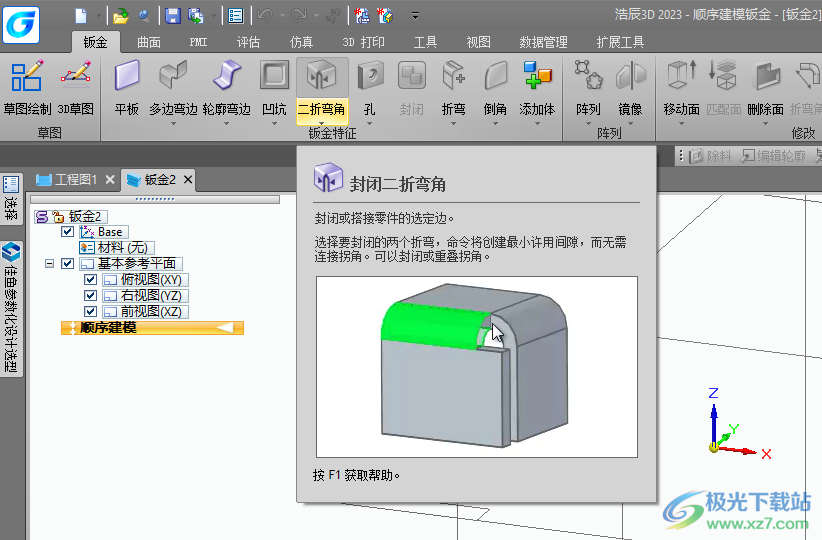The height and width of the screenshot is (540, 822).
Task: Select the 镜像 mirror tool
Action: pos(630,88)
